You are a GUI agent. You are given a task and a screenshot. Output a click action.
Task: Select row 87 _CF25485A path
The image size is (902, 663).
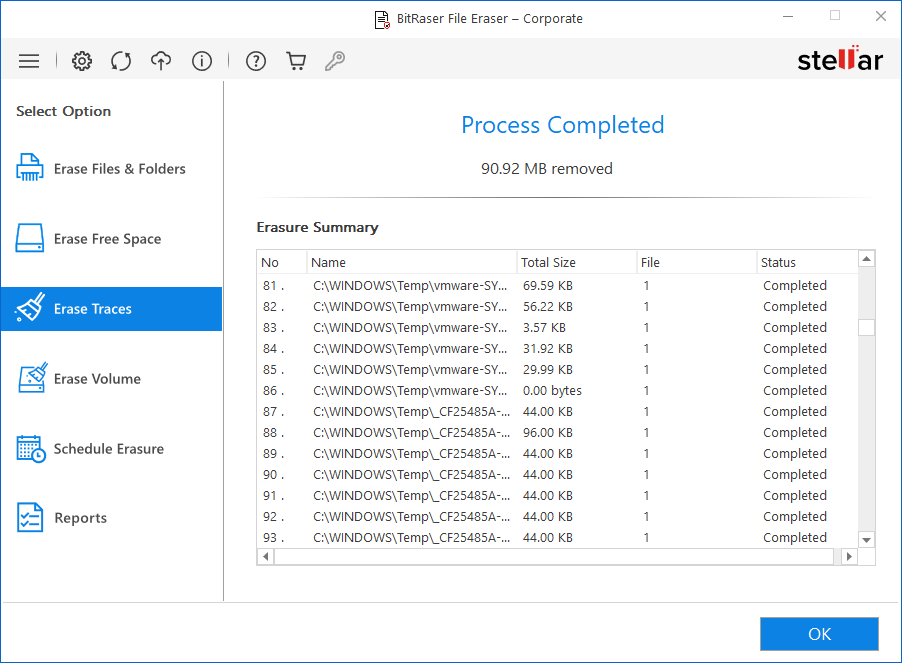coord(411,412)
